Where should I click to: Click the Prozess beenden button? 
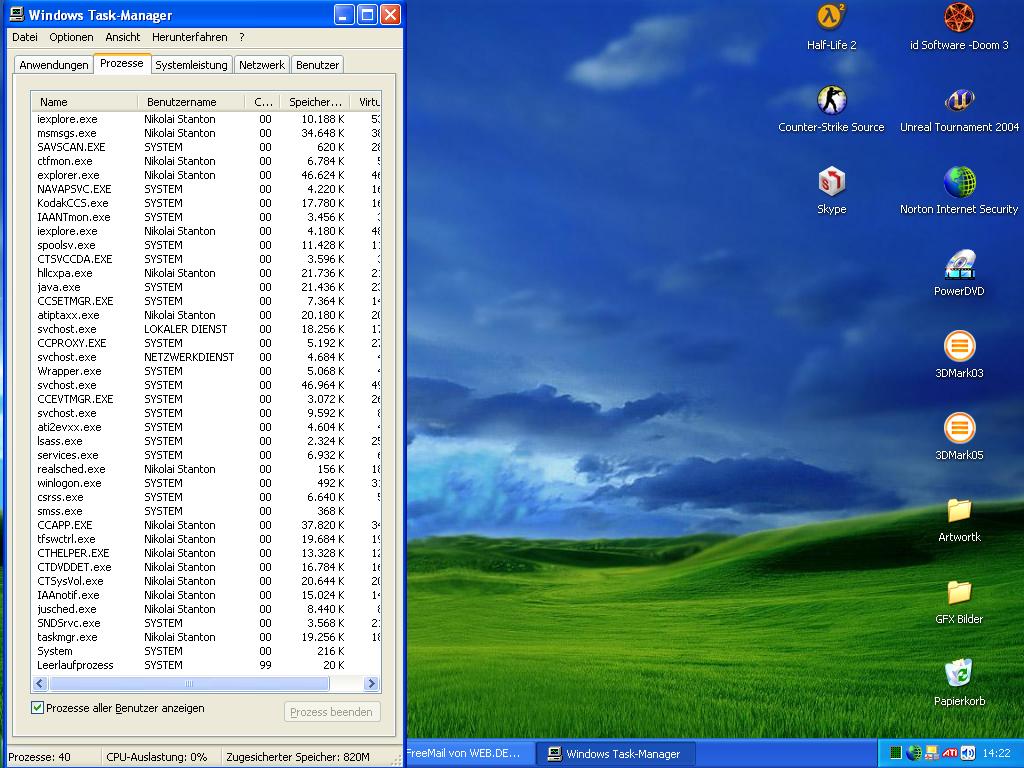[x=332, y=712]
